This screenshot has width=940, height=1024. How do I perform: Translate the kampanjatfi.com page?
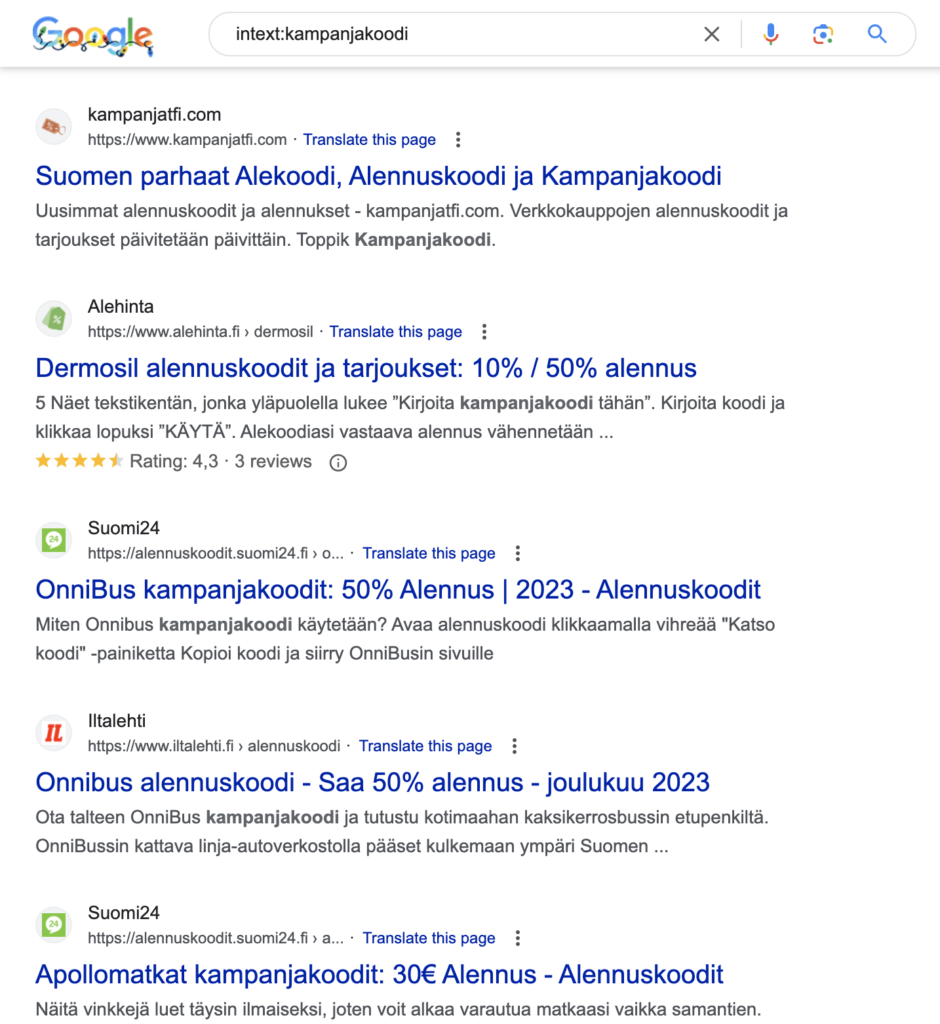click(369, 140)
